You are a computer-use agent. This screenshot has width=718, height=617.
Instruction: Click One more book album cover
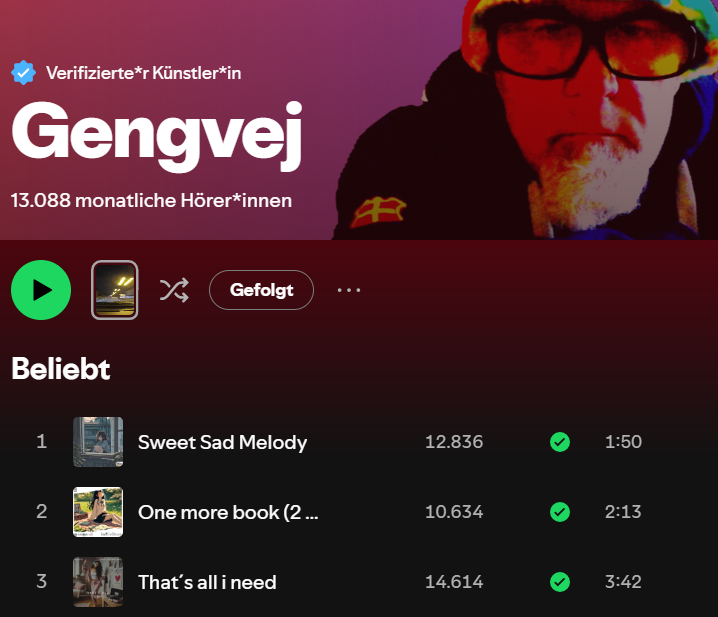98,512
